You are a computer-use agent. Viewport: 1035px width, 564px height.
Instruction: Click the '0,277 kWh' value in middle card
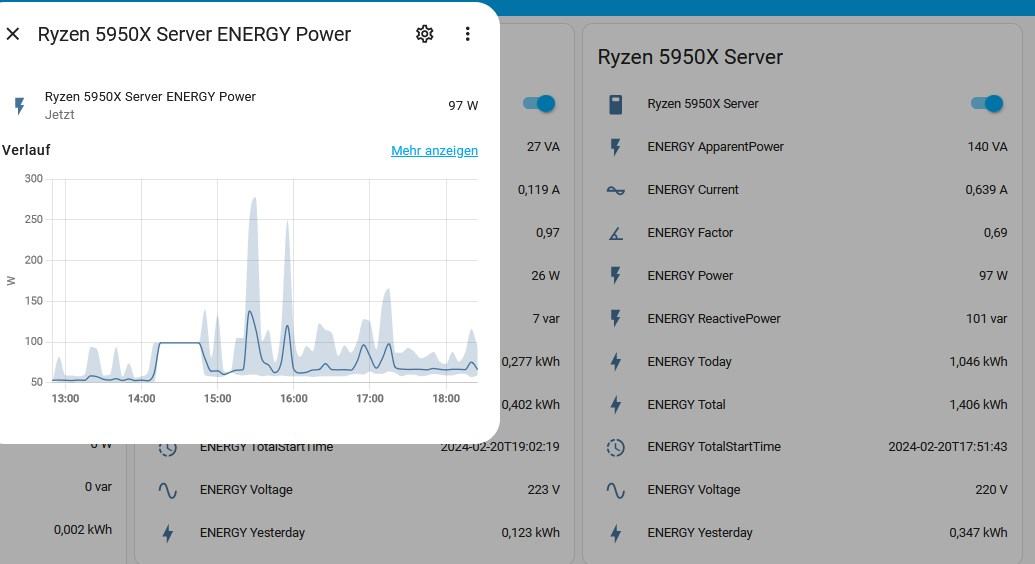(531, 361)
